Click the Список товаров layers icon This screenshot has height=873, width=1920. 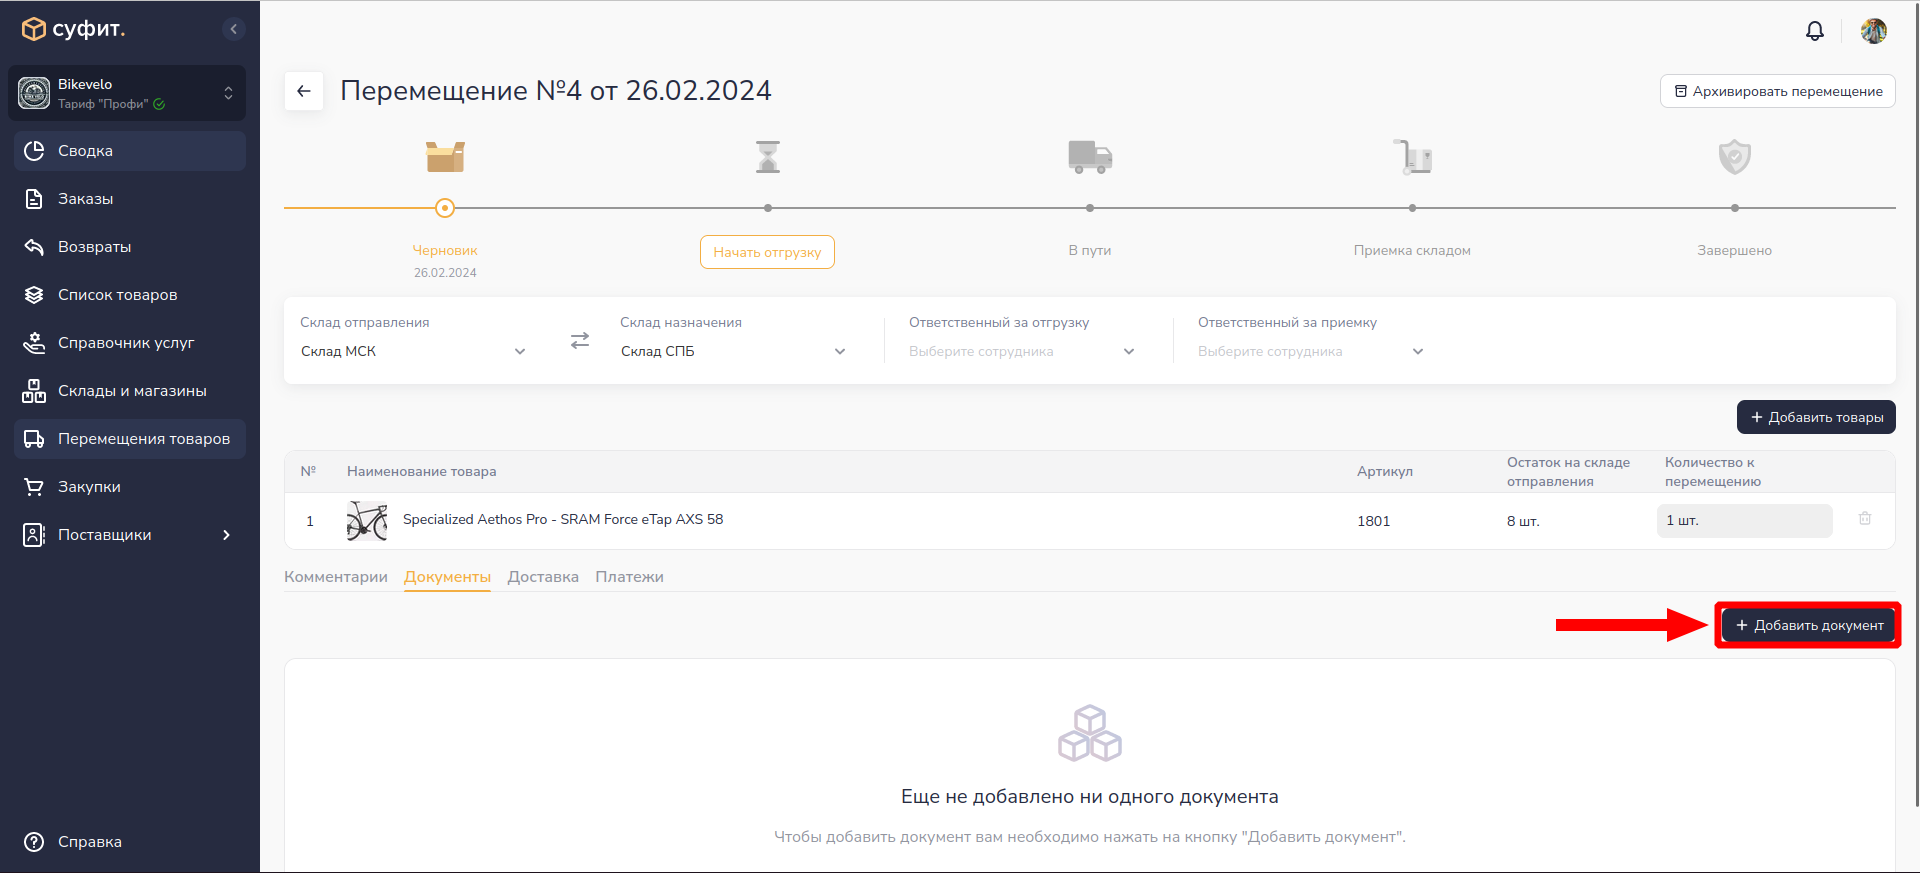point(34,295)
